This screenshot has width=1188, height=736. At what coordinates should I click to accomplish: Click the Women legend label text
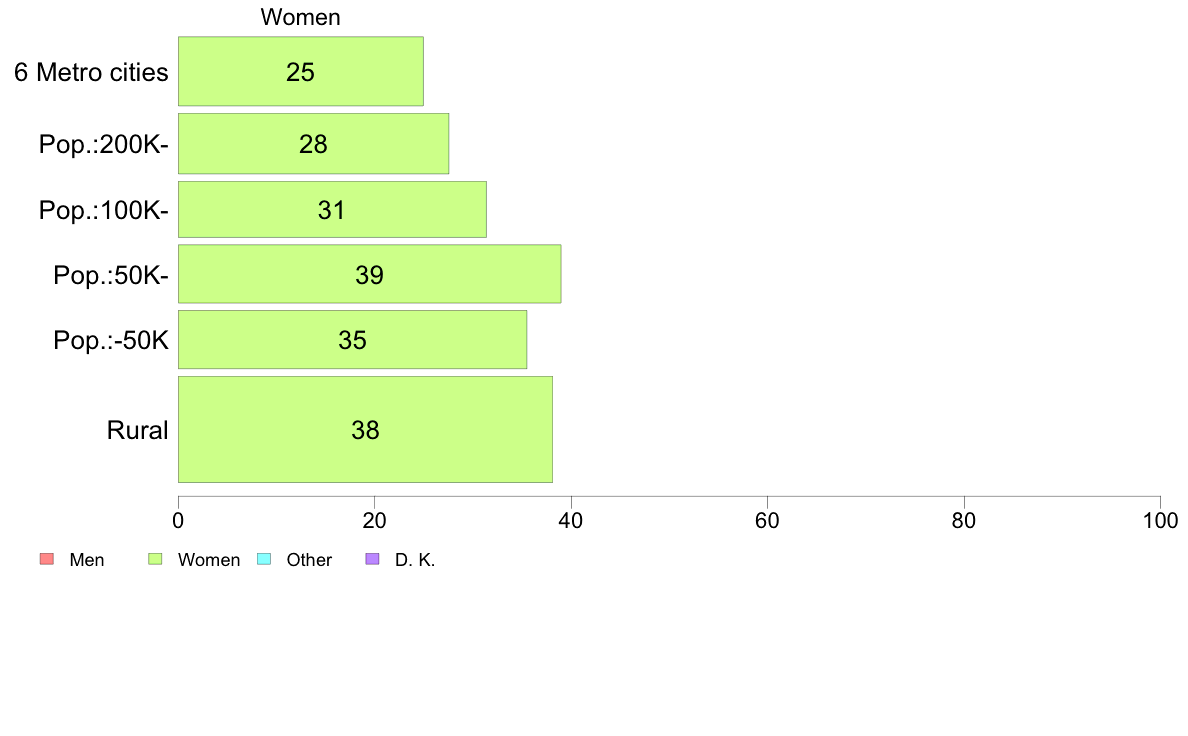pos(209,560)
